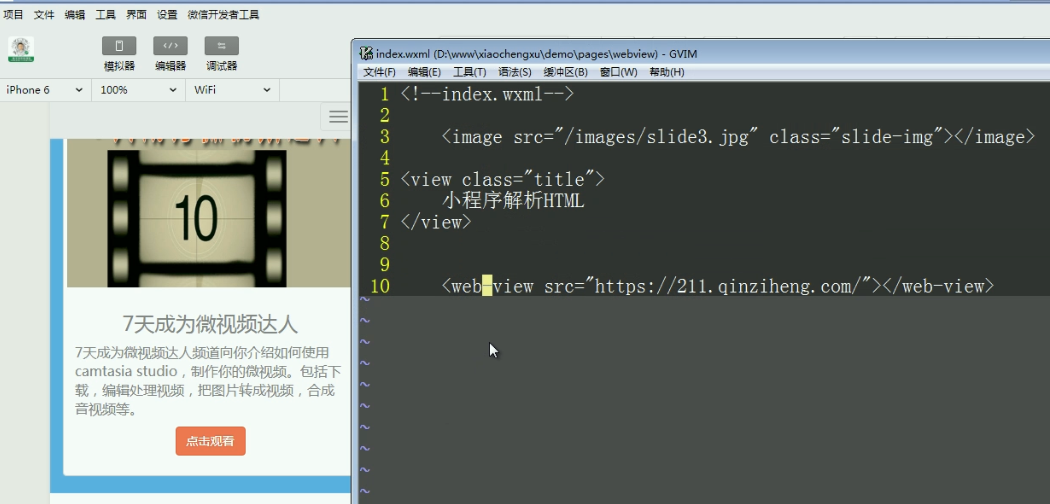Click the 点击观看 button
The image size is (1050, 504).
(210, 441)
